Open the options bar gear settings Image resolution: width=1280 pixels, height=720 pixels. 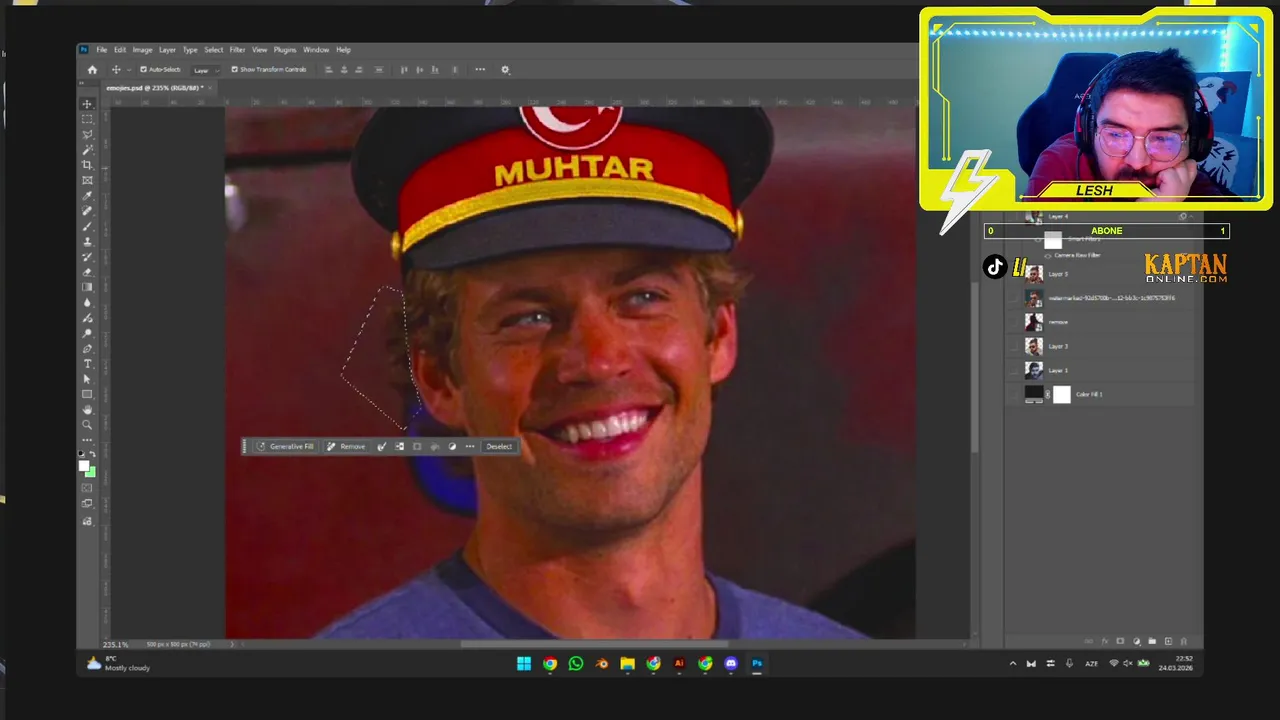coord(505,70)
